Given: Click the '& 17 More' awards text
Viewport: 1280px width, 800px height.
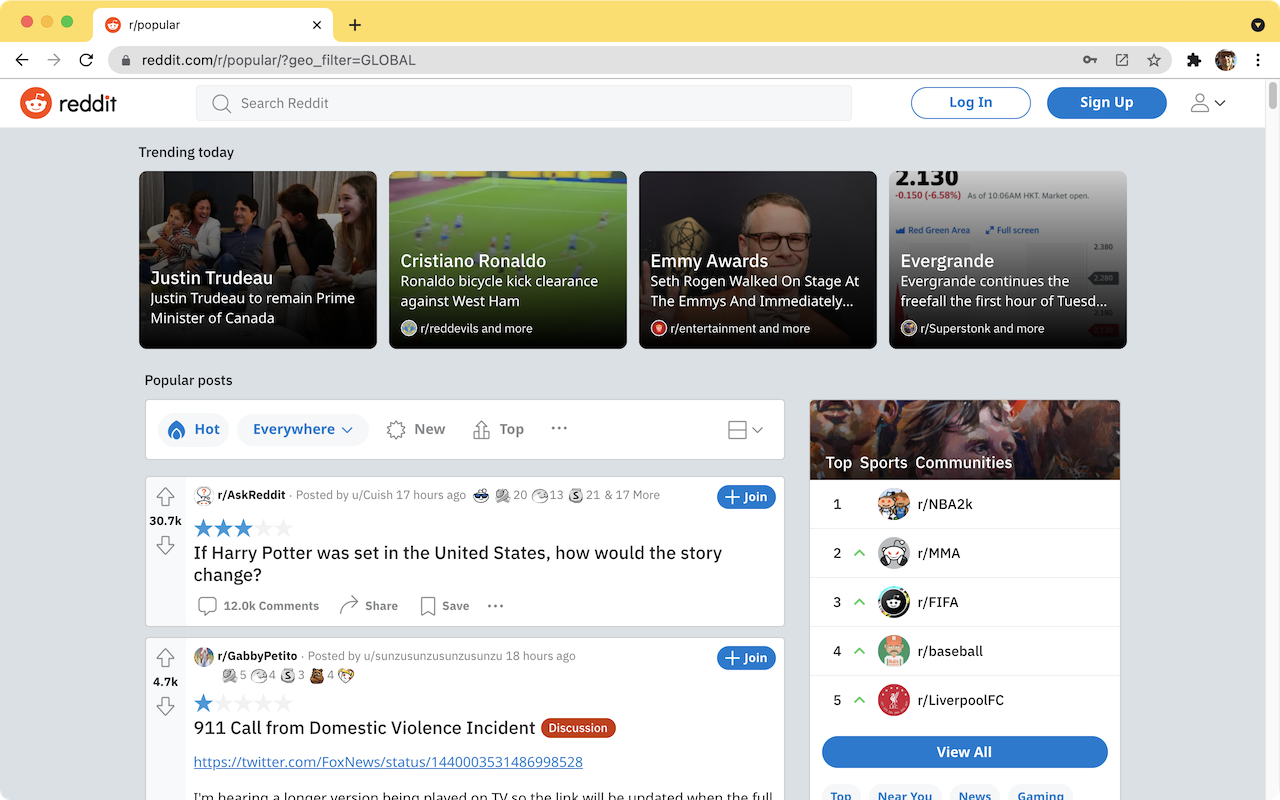Looking at the screenshot, I should [x=632, y=495].
